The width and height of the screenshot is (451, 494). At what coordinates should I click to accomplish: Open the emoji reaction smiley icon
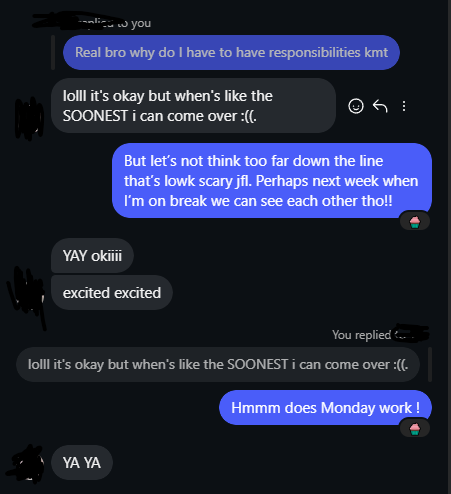pyautogui.click(x=356, y=106)
